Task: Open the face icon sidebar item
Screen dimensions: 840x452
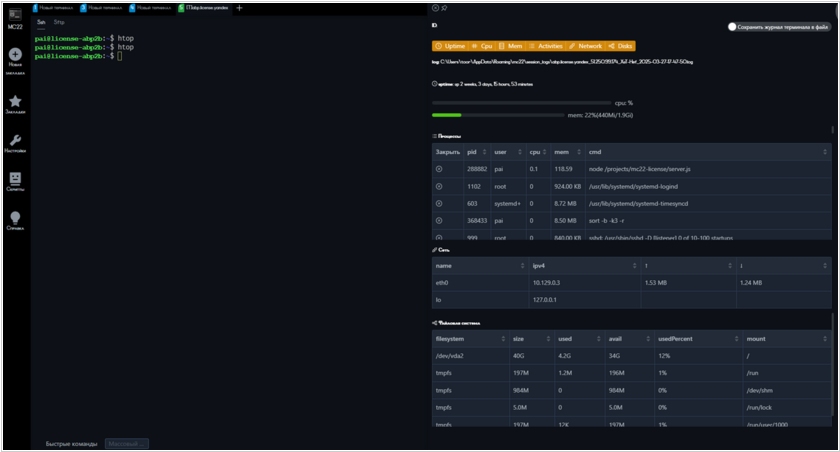Action: tap(15, 179)
